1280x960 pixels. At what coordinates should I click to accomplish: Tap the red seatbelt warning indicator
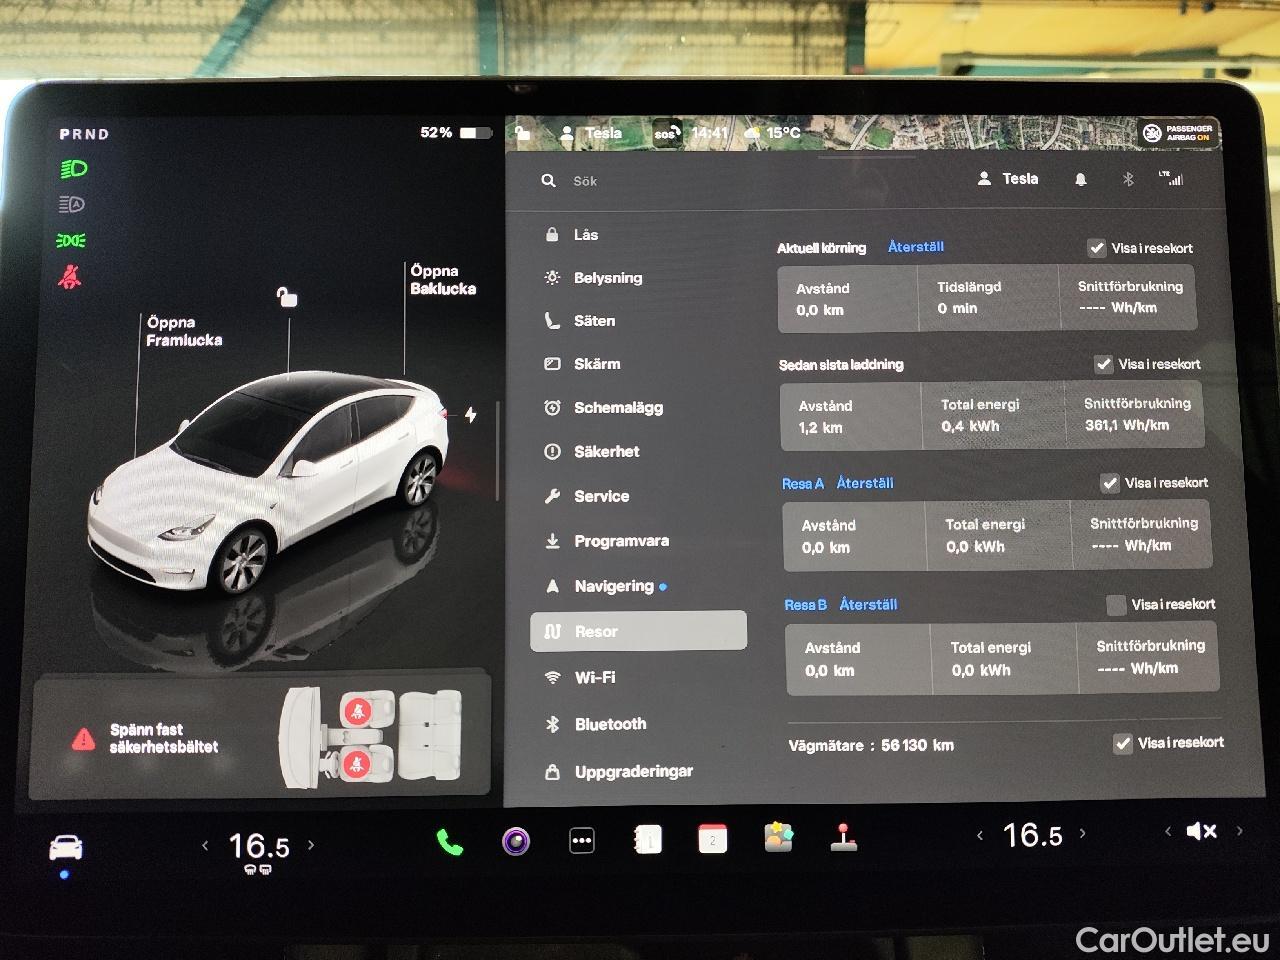pos(69,277)
